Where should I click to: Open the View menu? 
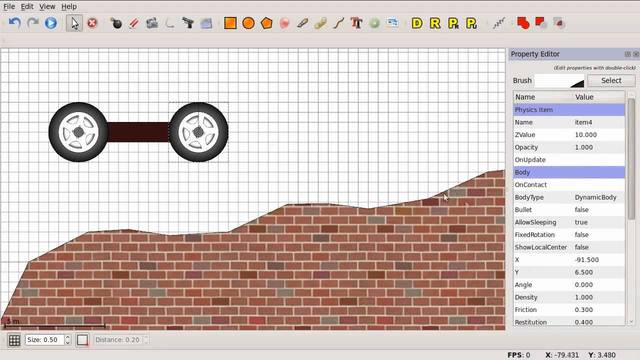click(47, 7)
